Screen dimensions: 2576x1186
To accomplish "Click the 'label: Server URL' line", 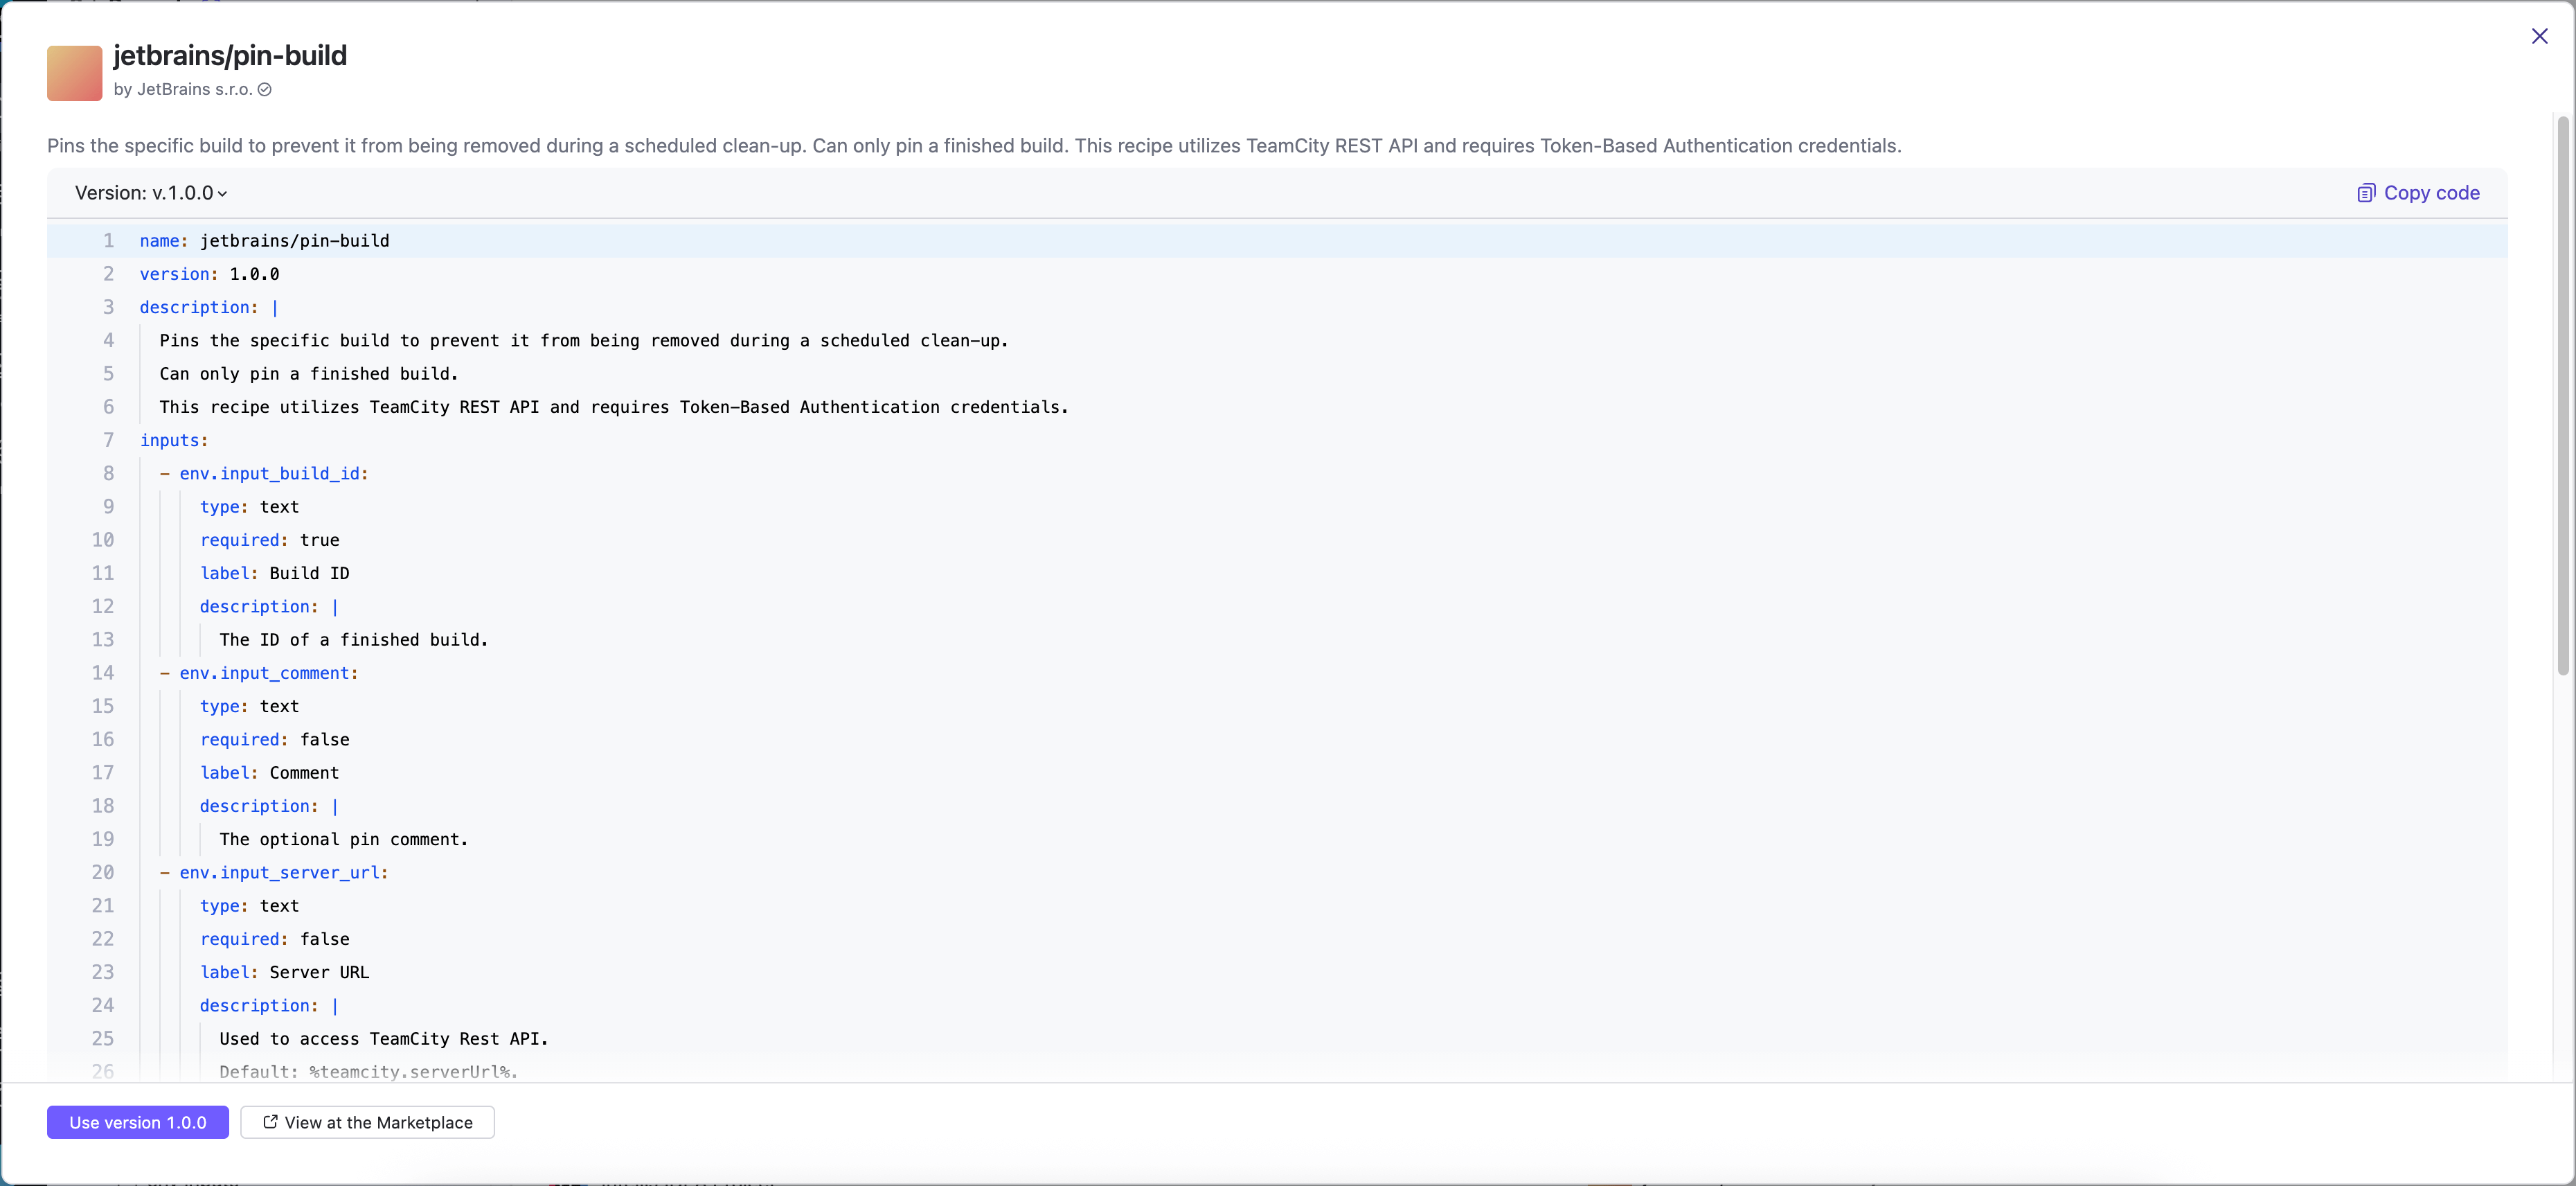I will click(x=285, y=972).
